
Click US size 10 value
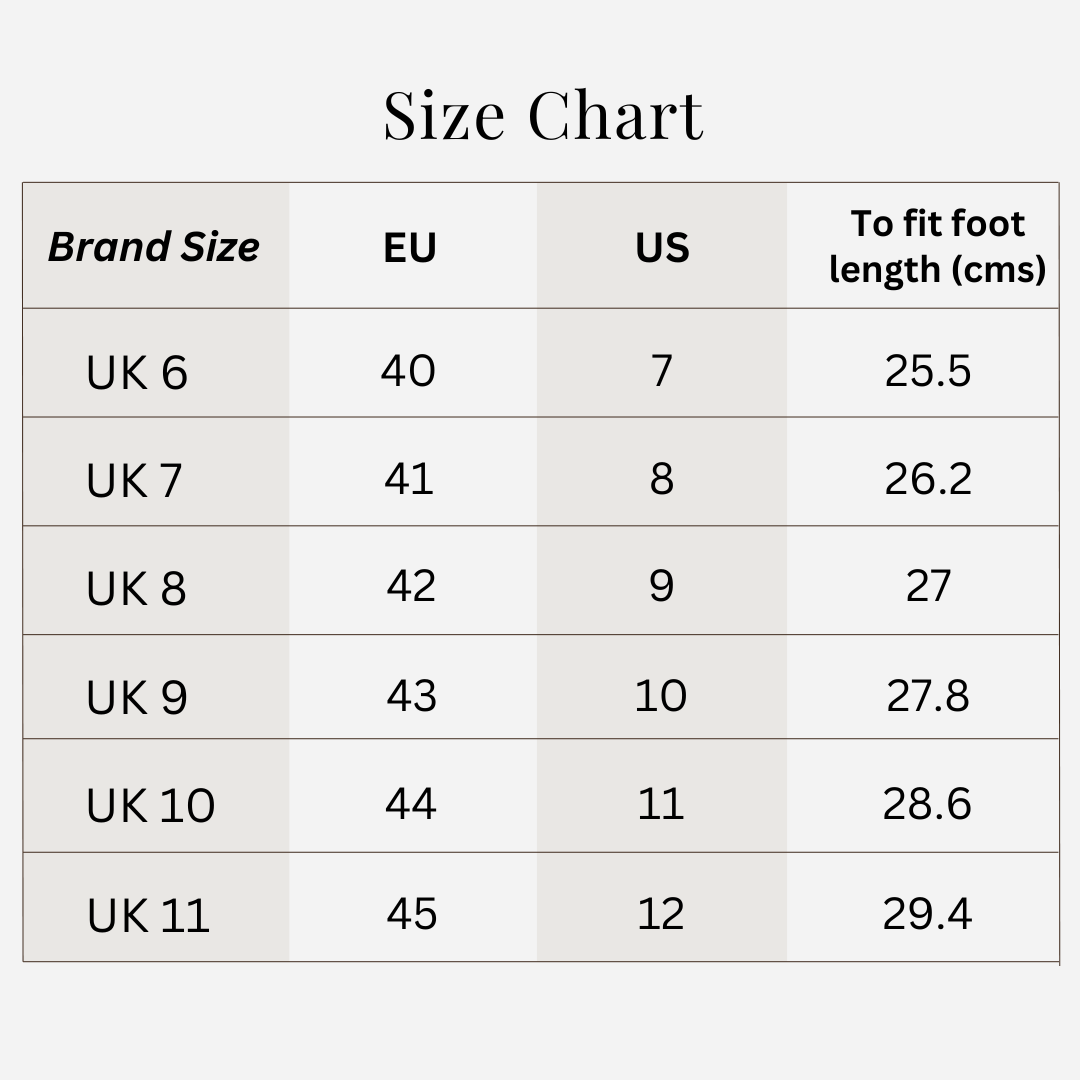point(661,695)
